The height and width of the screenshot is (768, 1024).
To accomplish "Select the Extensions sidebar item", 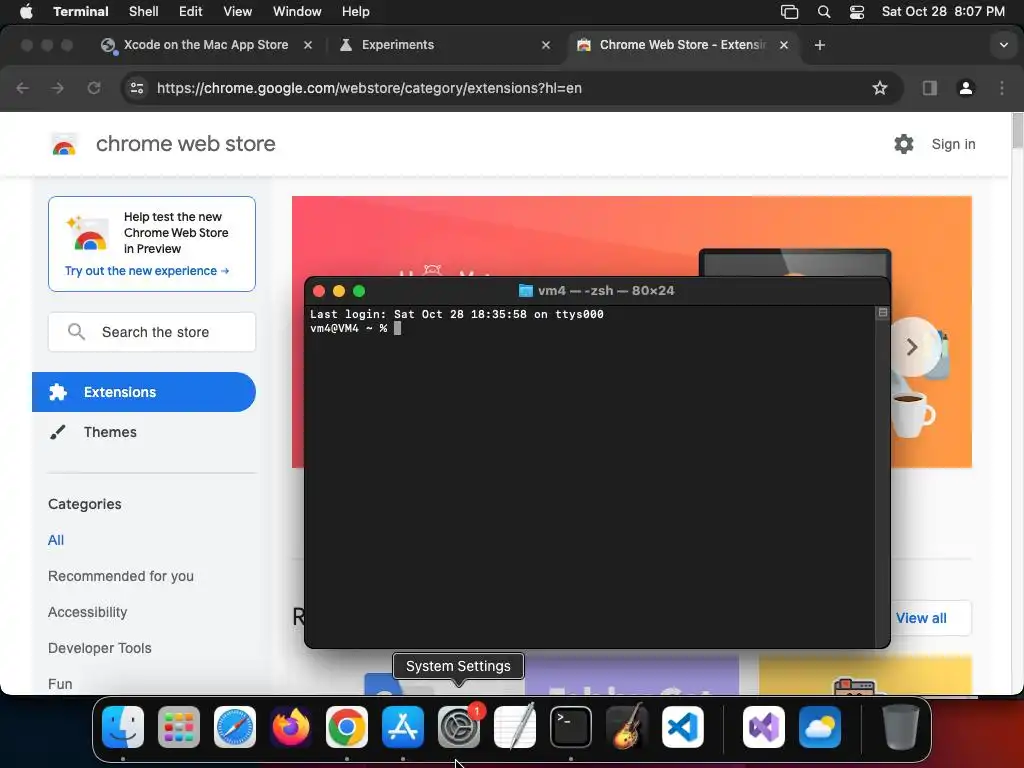I will point(144,392).
